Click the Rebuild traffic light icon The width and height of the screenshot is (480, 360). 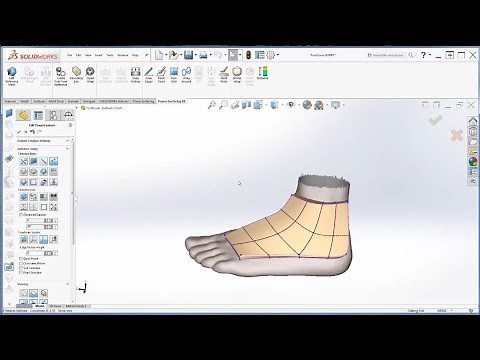248,55
